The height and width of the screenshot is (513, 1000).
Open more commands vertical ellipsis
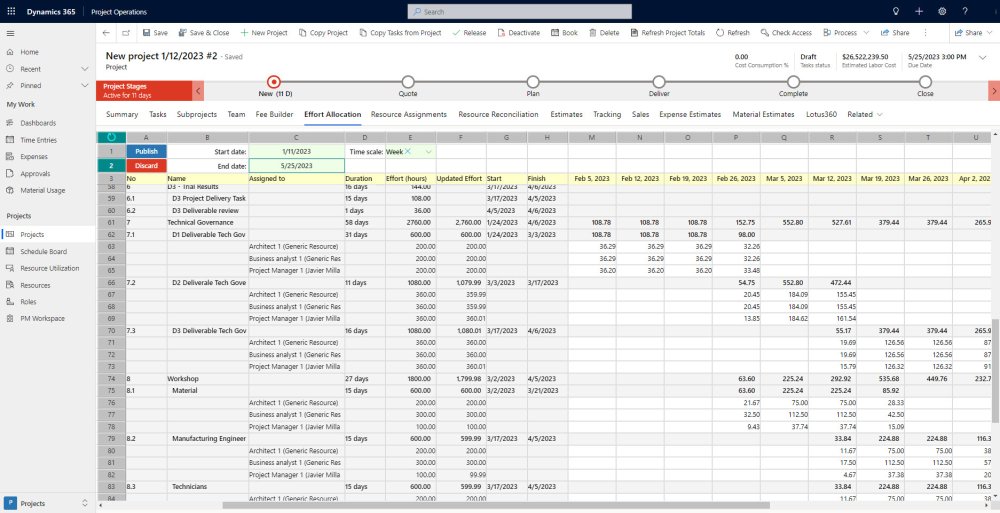(925, 33)
